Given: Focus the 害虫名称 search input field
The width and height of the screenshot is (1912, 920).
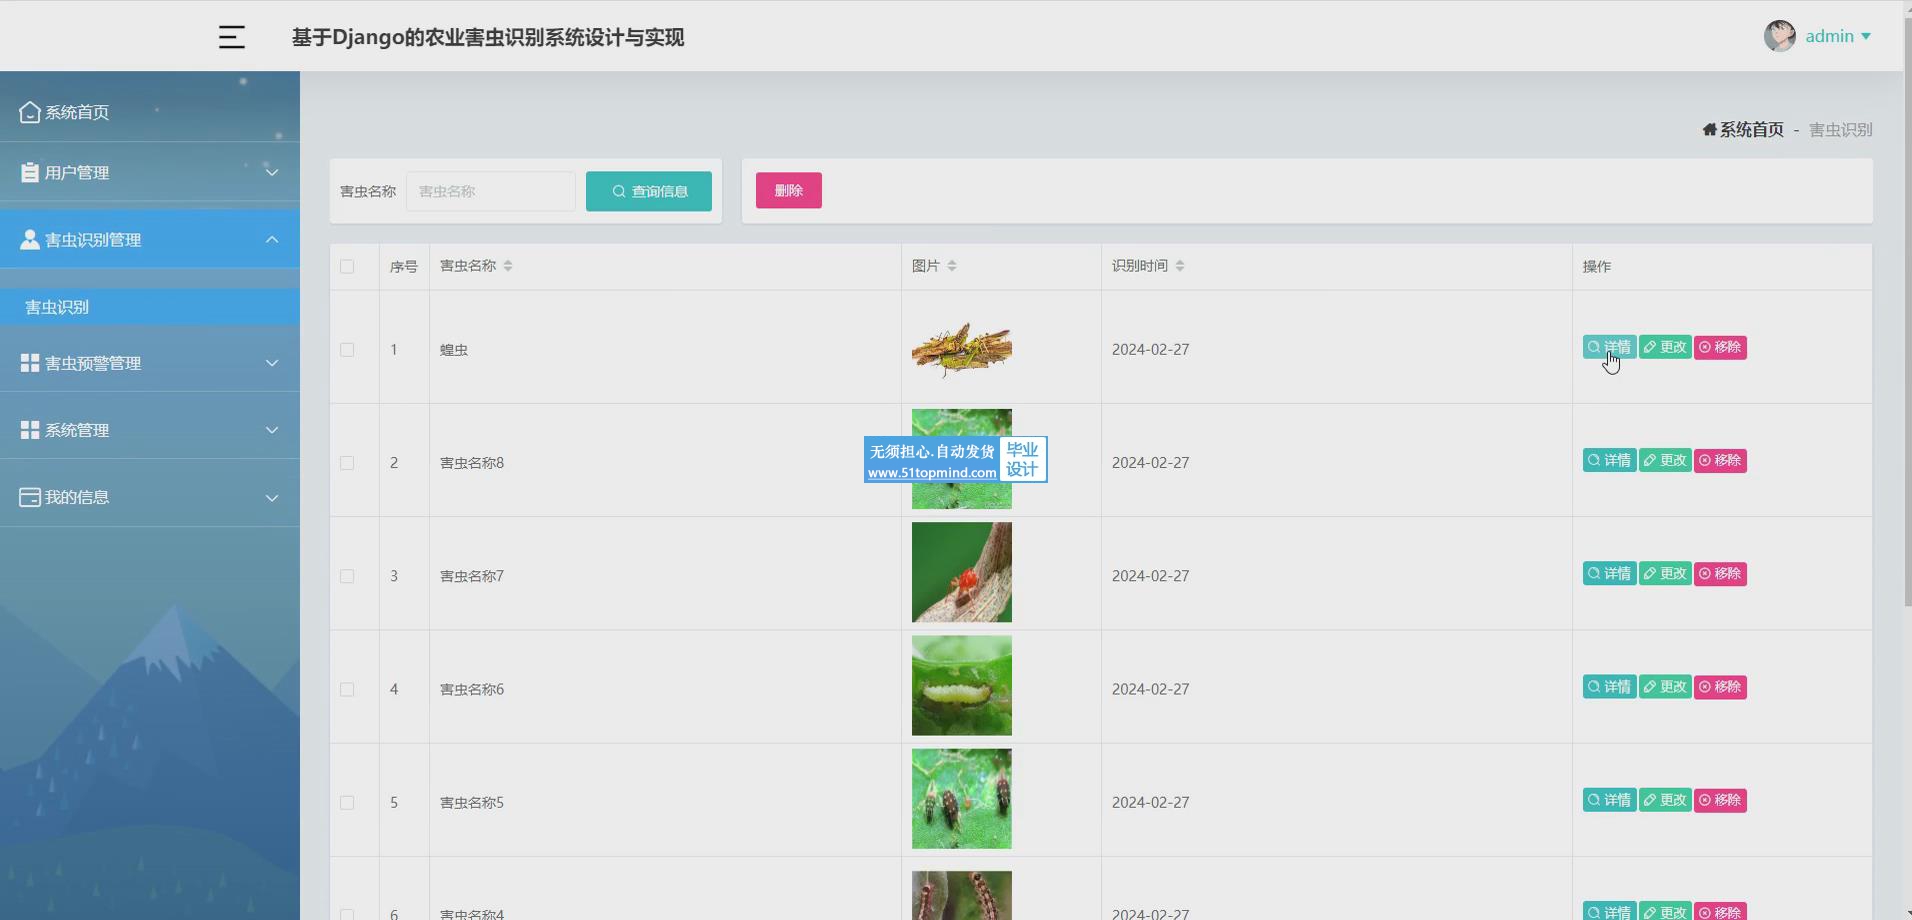Looking at the screenshot, I should [x=491, y=191].
